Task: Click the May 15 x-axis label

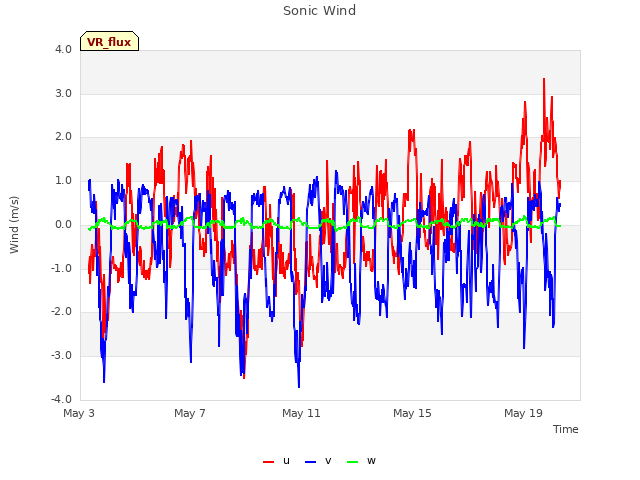Action: tap(412, 413)
